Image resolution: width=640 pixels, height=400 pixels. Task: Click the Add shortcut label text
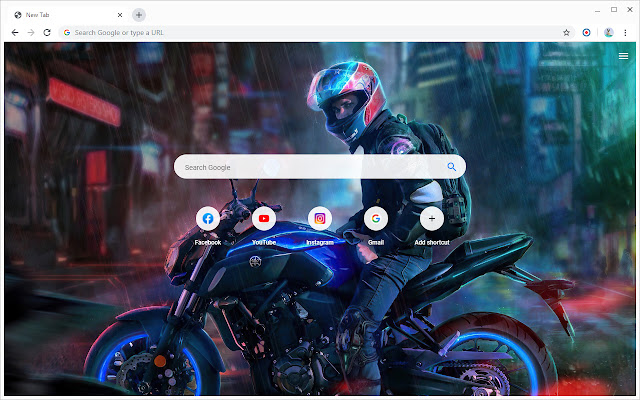[432, 242]
